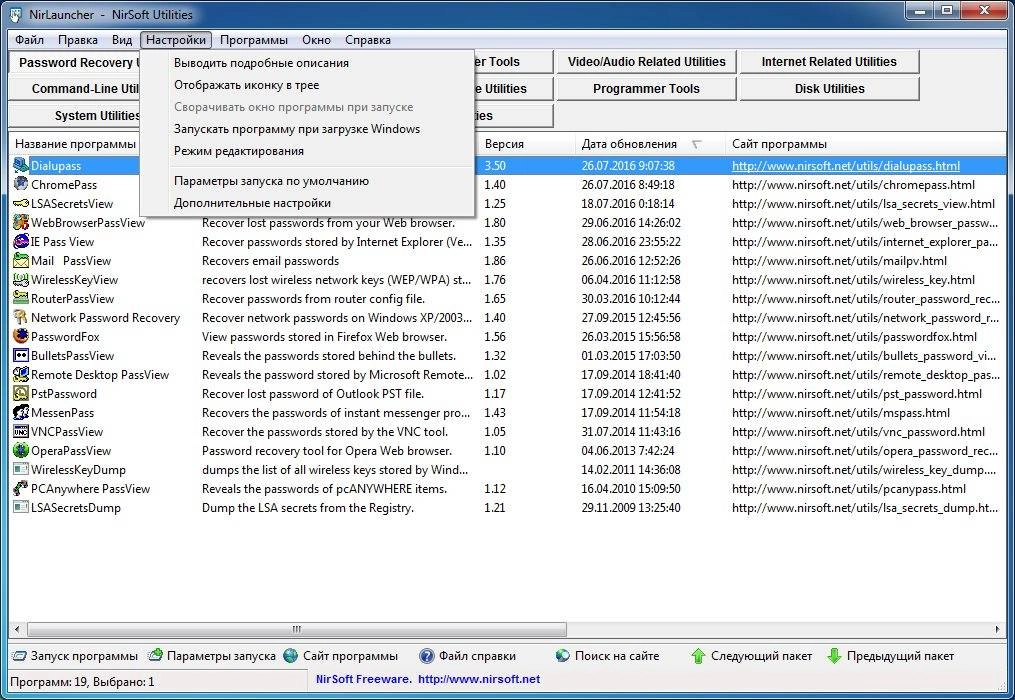The width and height of the screenshot is (1015, 700).
Task: Click the PstPassword icon
Action: 21,394
